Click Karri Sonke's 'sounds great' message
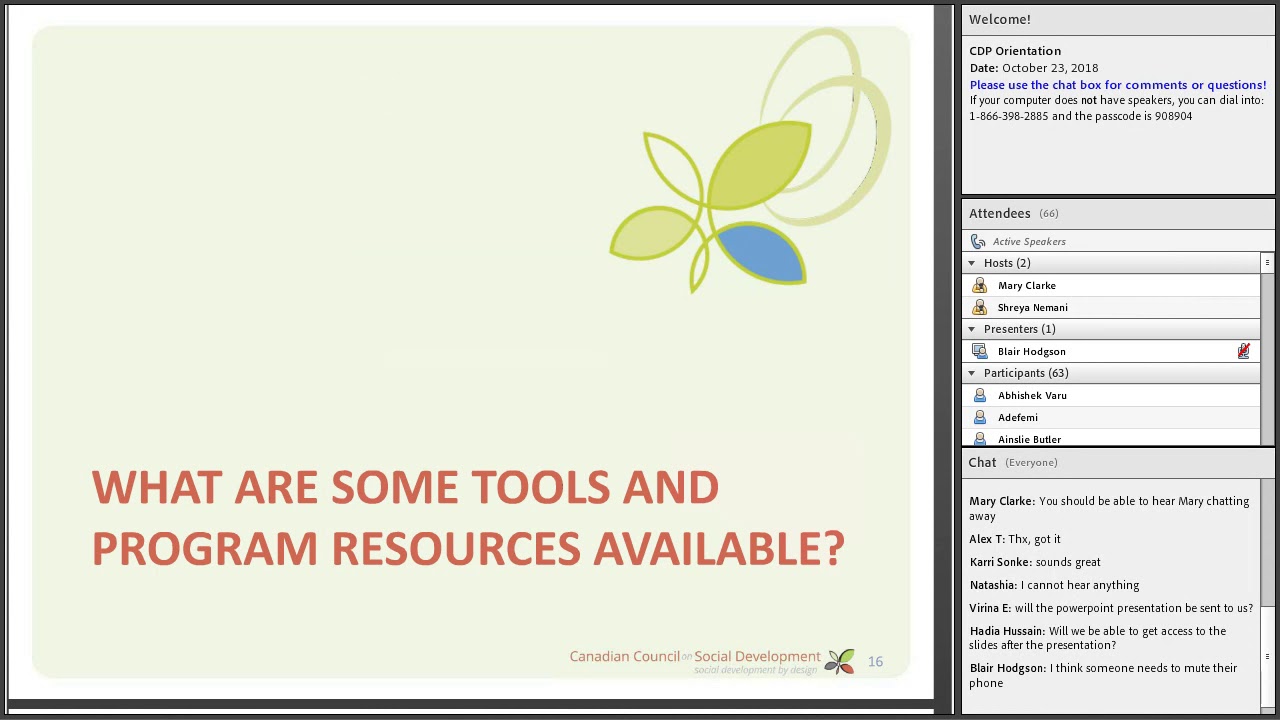 point(1035,562)
